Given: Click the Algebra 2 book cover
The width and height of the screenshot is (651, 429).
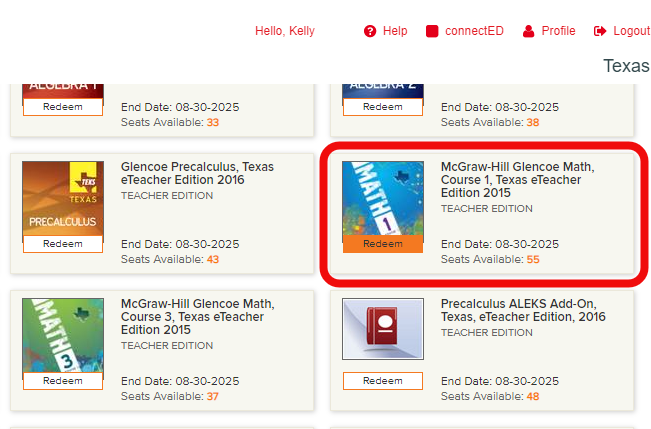Looking at the screenshot, I should point(383,91).
